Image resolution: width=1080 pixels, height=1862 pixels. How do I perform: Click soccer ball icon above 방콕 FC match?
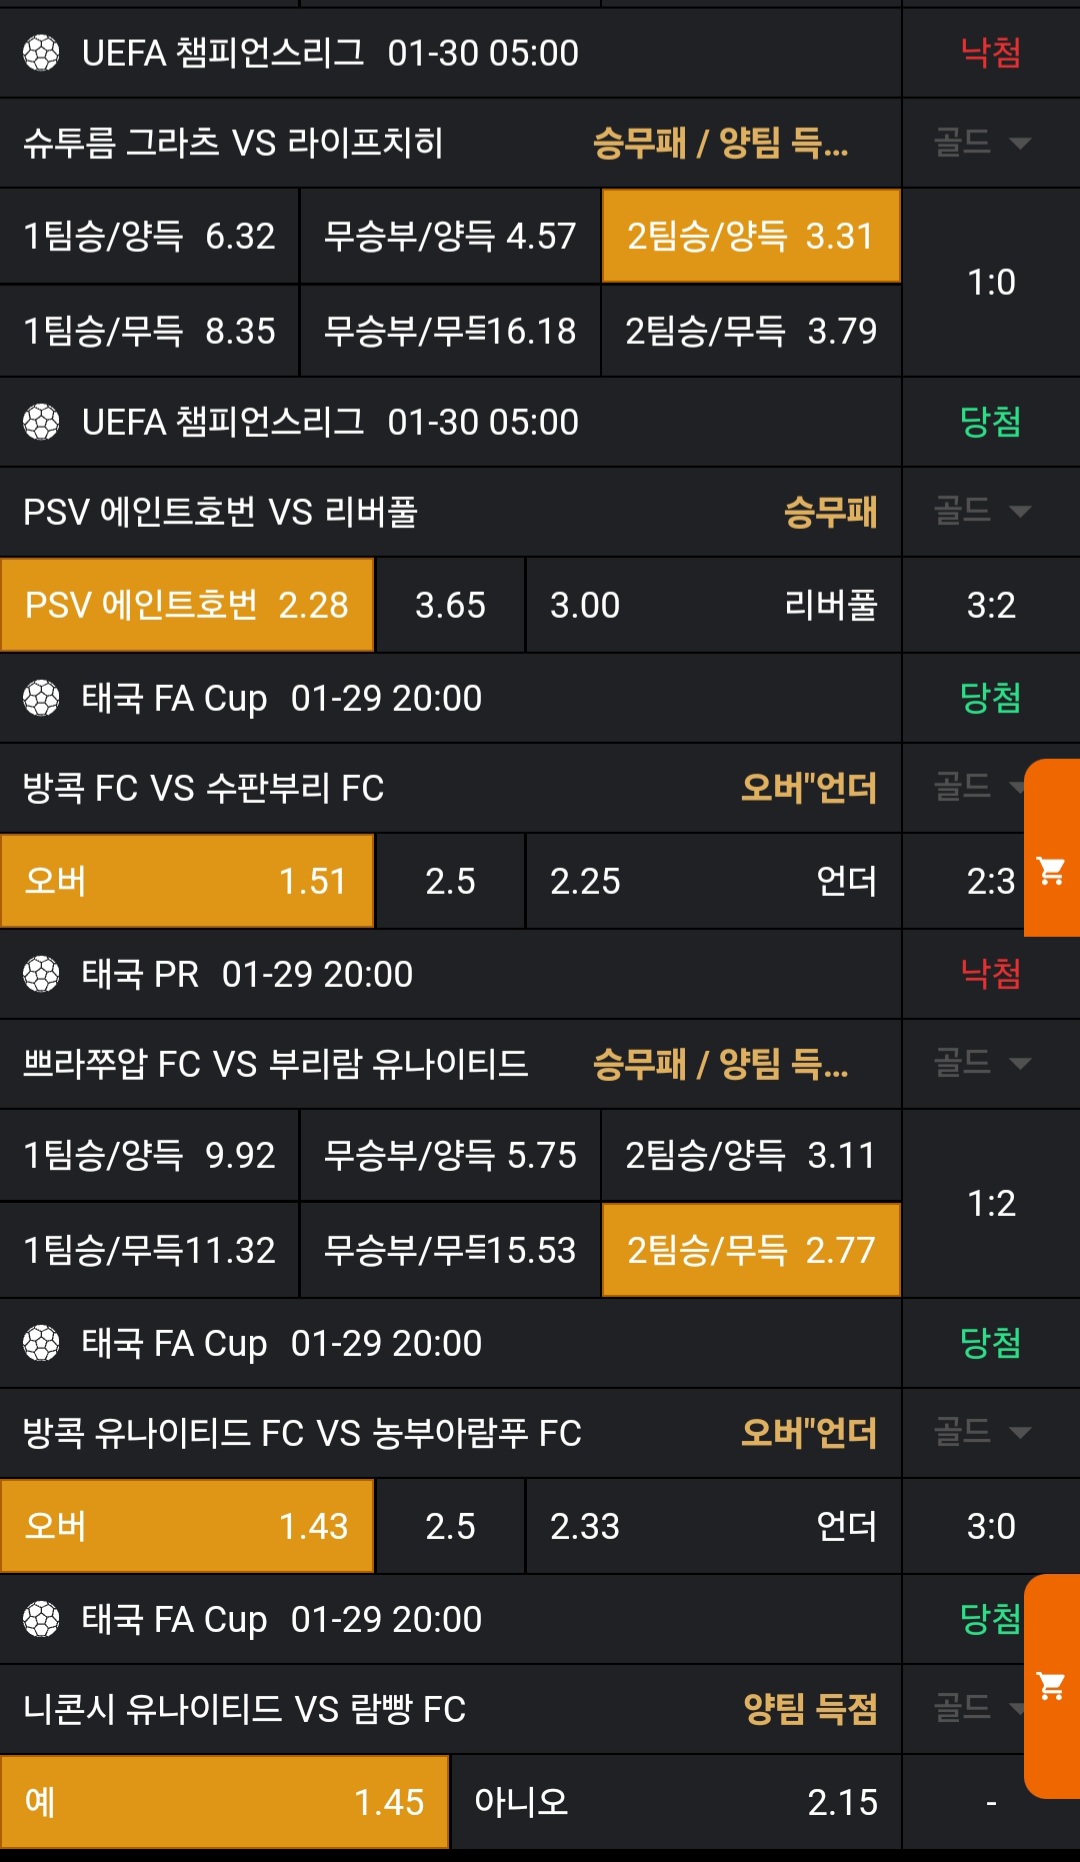[41, 698]
